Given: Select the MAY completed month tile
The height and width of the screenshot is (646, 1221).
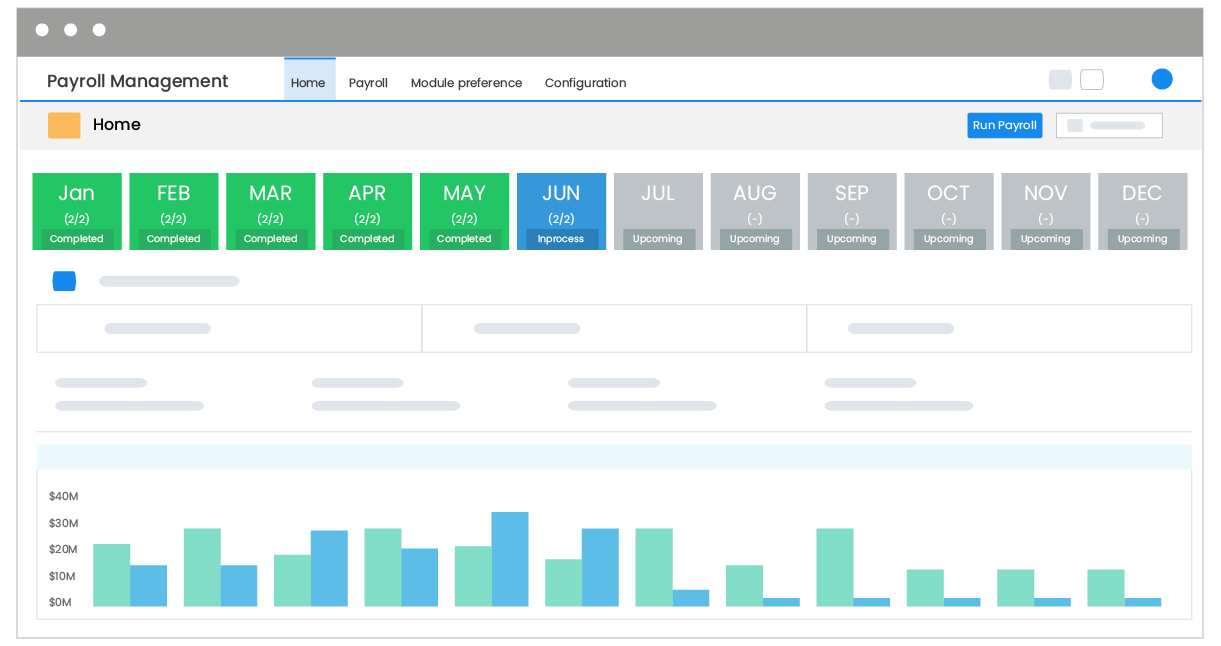Looking at the screenshot, I should tap(464, 211).
